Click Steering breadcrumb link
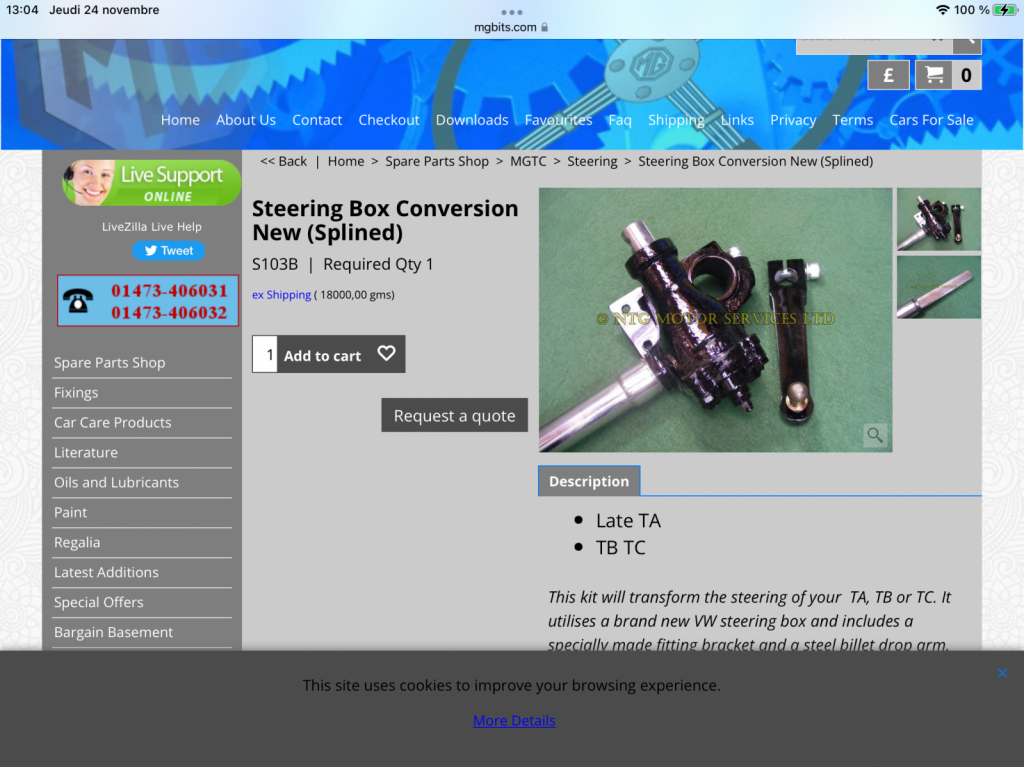The width and height of the screenshot is (1024, 767). pos(592,161)
